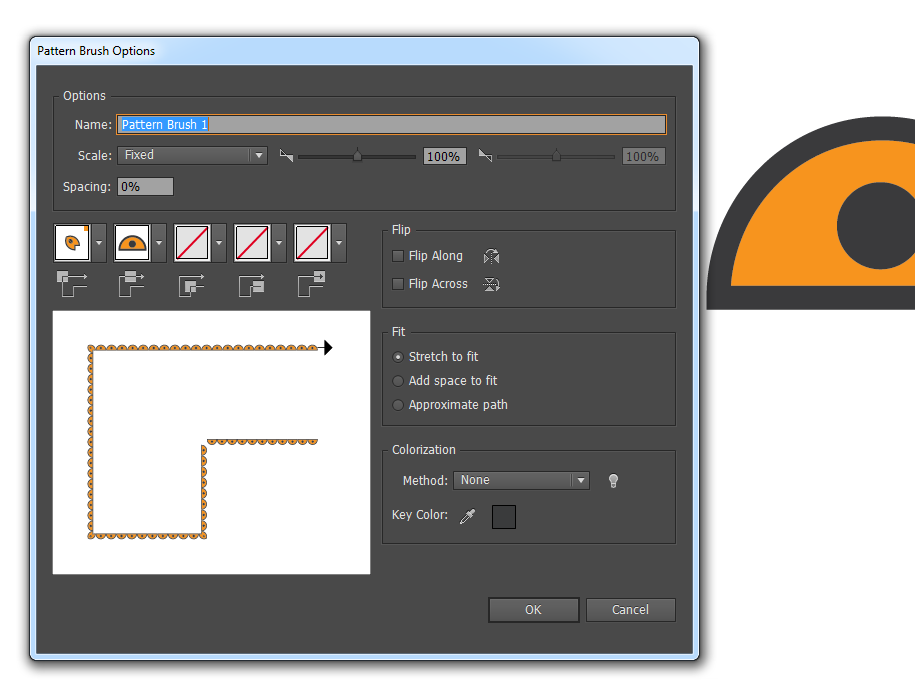This screenshot has height=689, width=915.
Task: Open the Colorization Method dropdown
Action: pos(521,480)
